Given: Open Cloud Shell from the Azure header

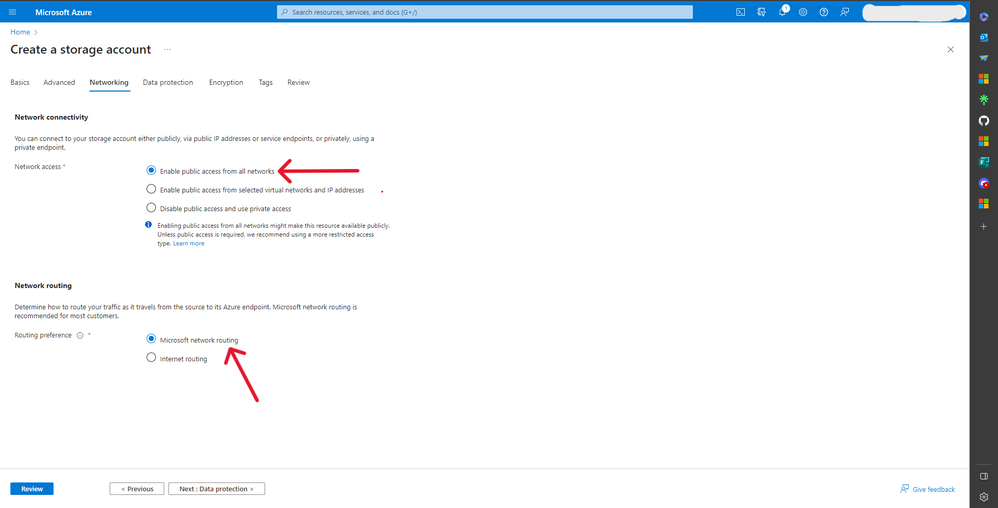Looking at the screenshot, I should pyautogui.click(x=740, y=12).
